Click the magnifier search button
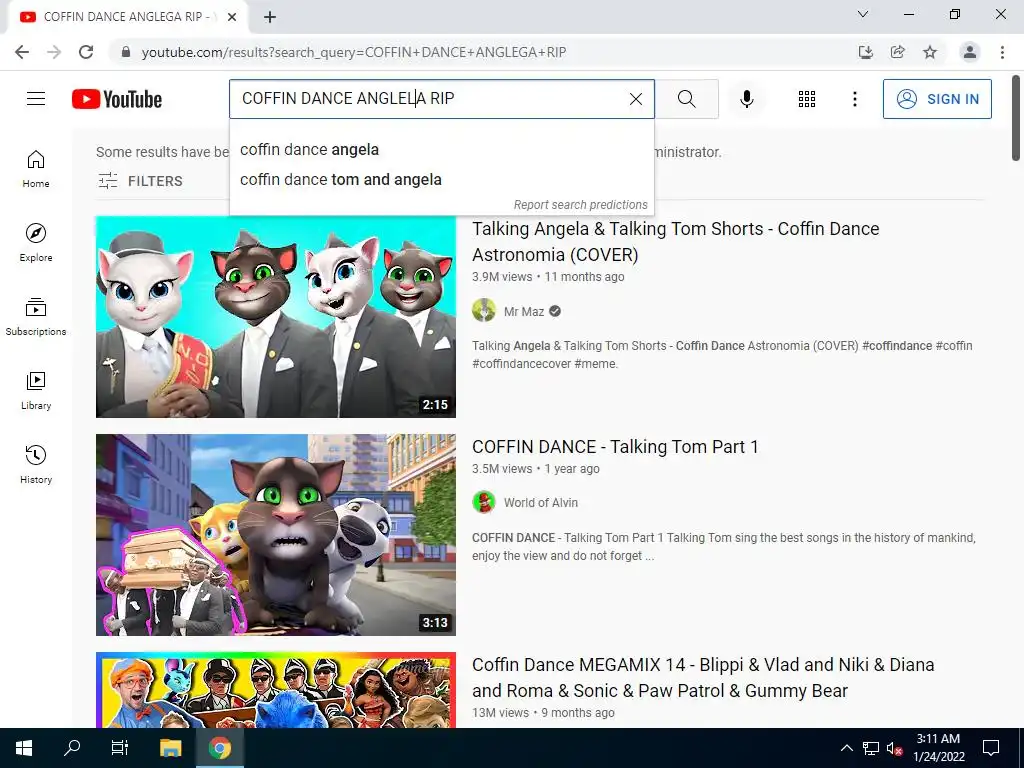Screen dimensions: 1024x768 tap(686, 99)
